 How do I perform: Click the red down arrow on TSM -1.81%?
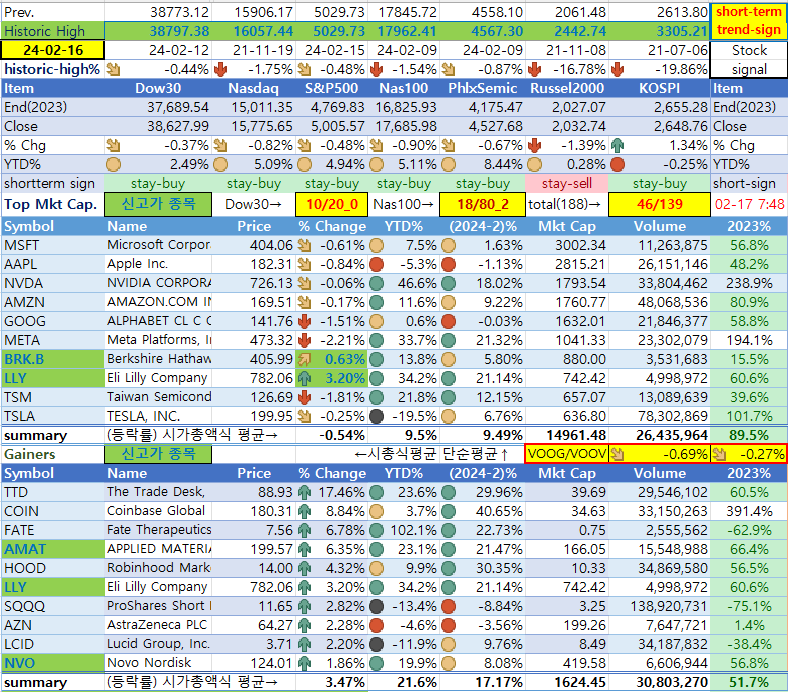point(304,398)
